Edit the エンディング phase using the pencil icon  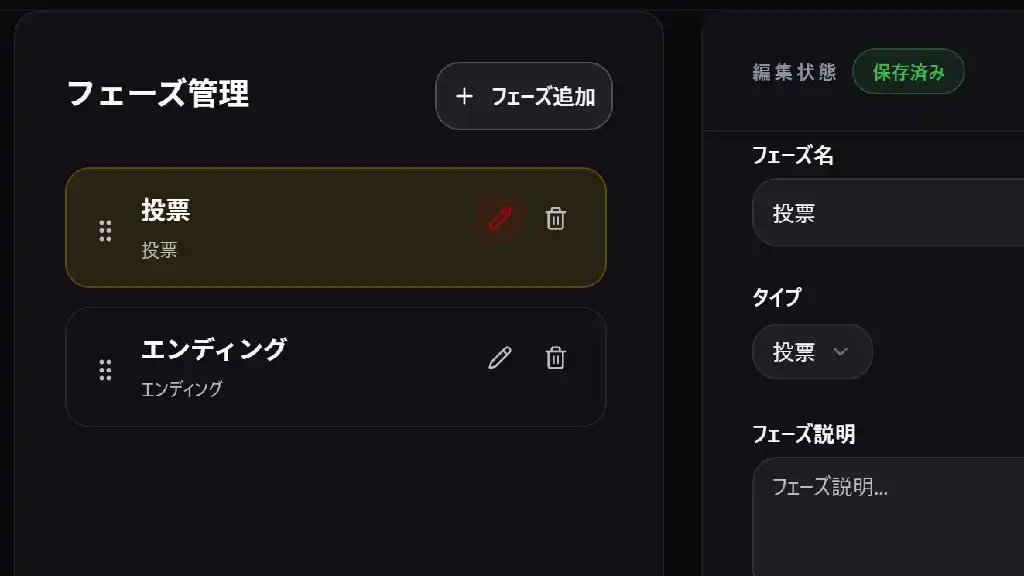[498, 355]
